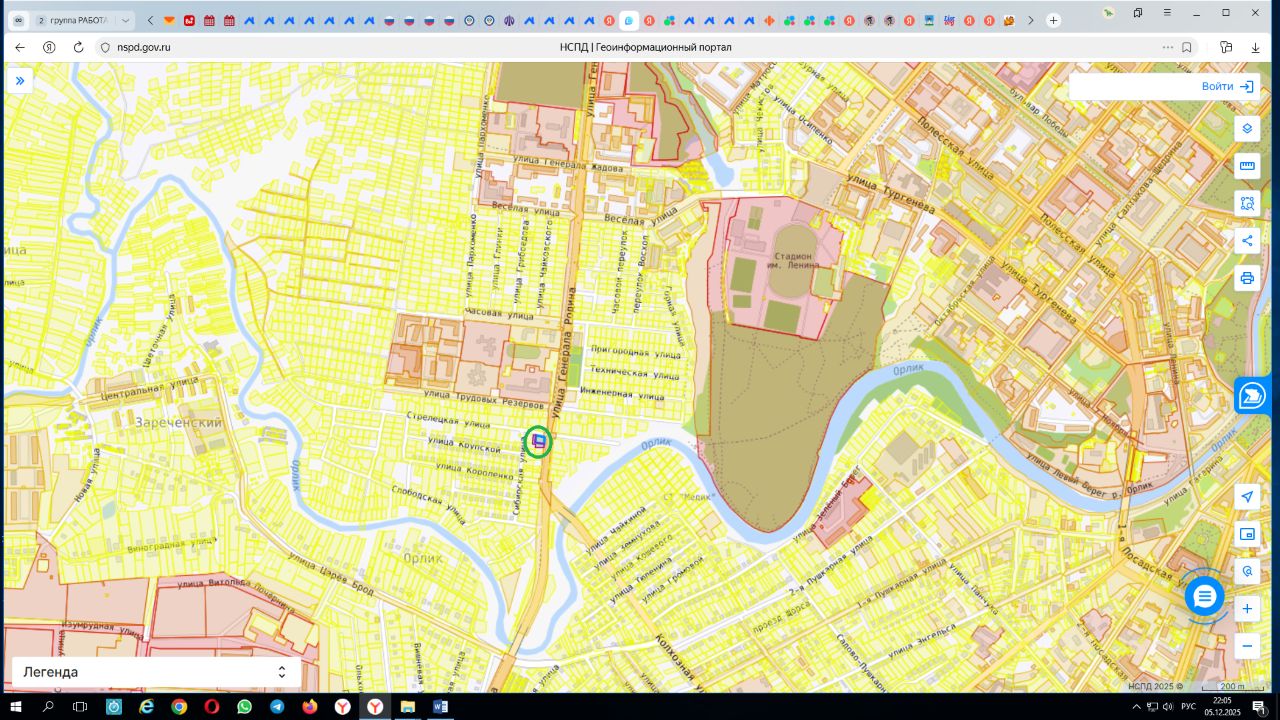Print the current map view

[x=1247, y=278]
